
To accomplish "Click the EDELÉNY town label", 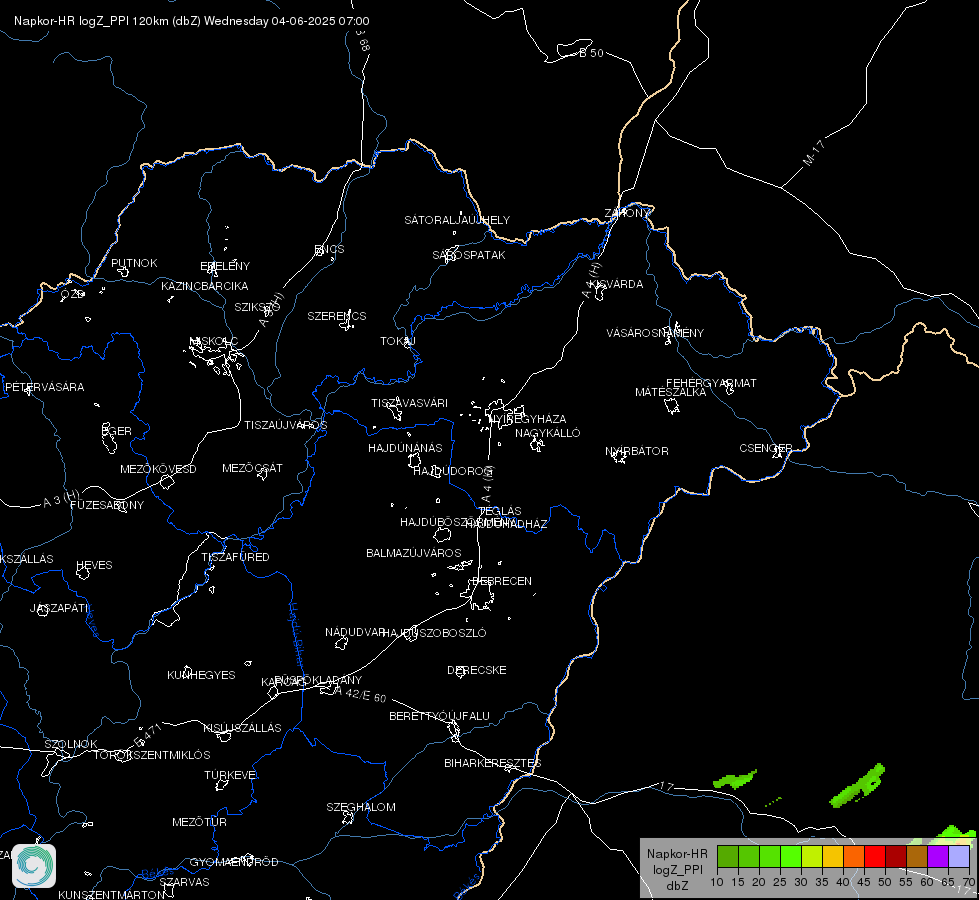I will point(225,266).
